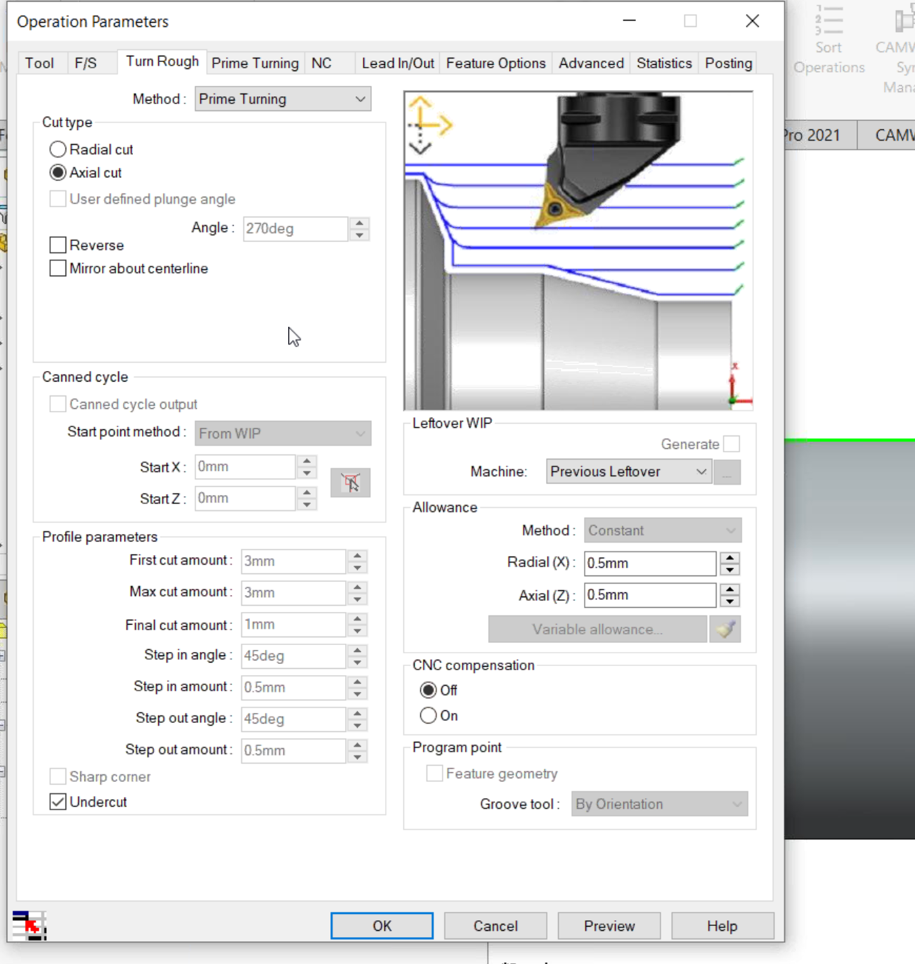Select the Axial cut radio button
The image size is (915, 964).
coord(58,173)
